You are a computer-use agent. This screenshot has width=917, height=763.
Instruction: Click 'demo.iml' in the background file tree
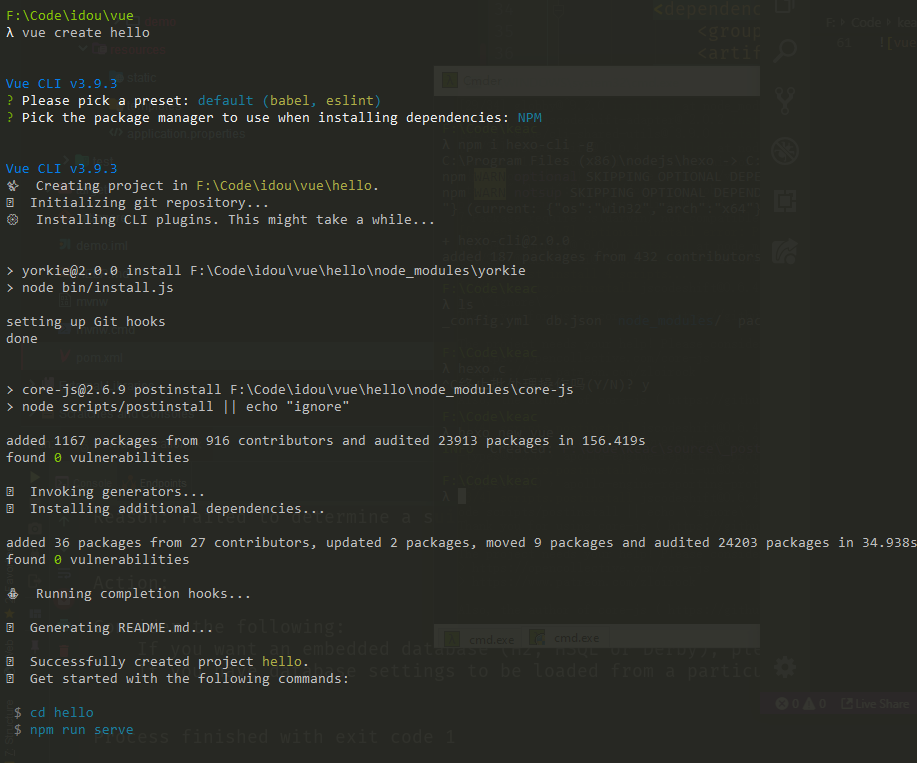pos(102,246)
